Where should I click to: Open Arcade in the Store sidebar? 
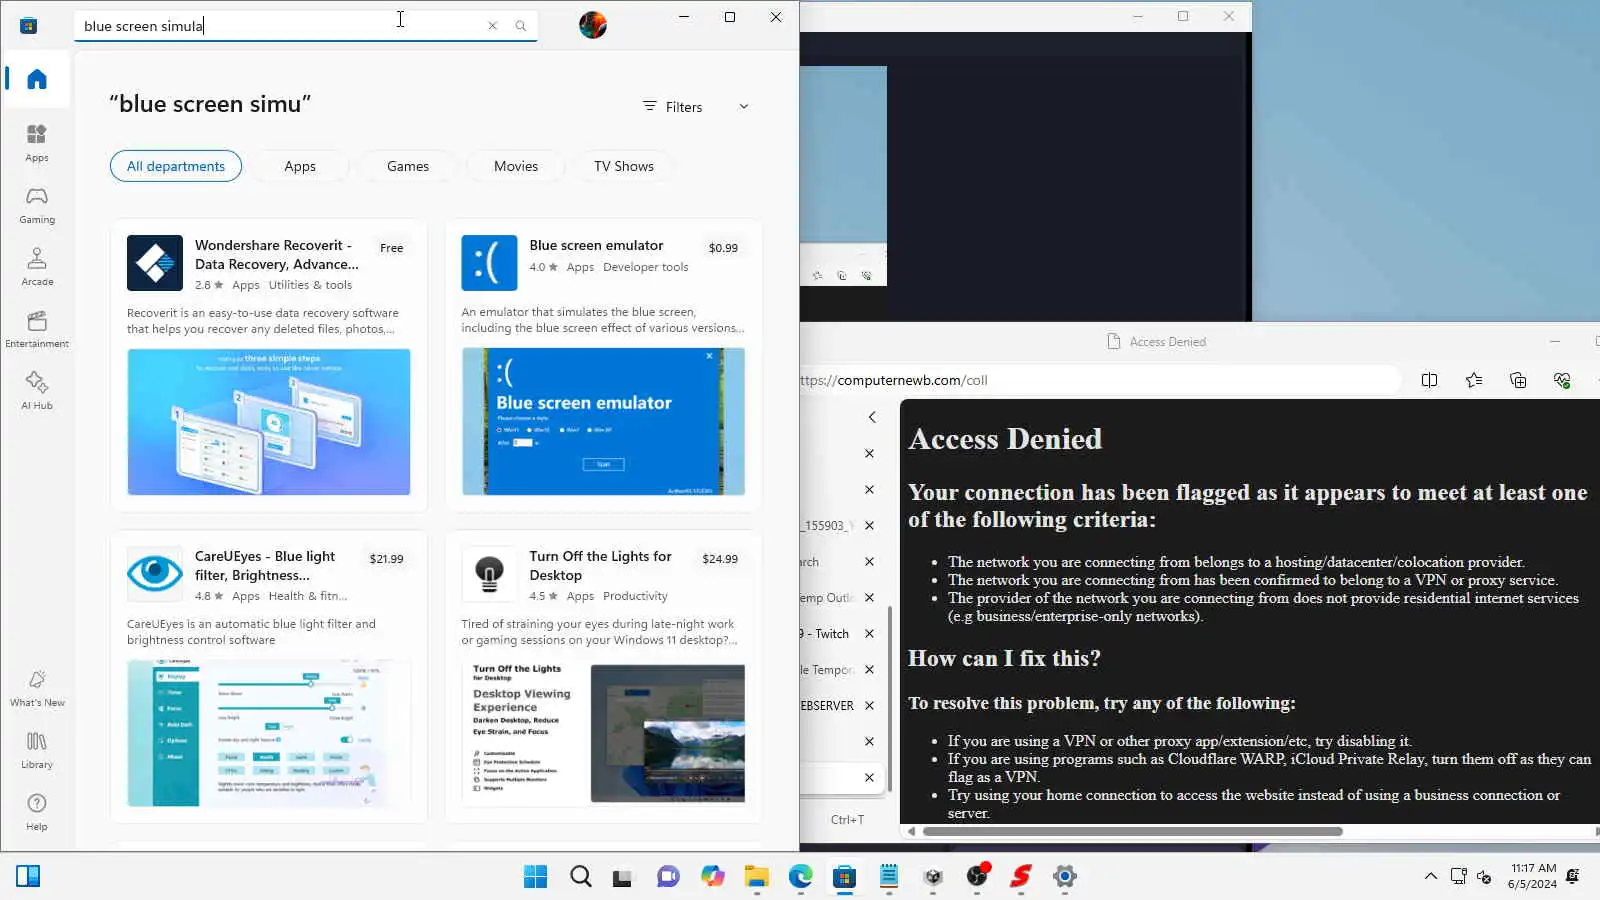(x=37, y=267)
